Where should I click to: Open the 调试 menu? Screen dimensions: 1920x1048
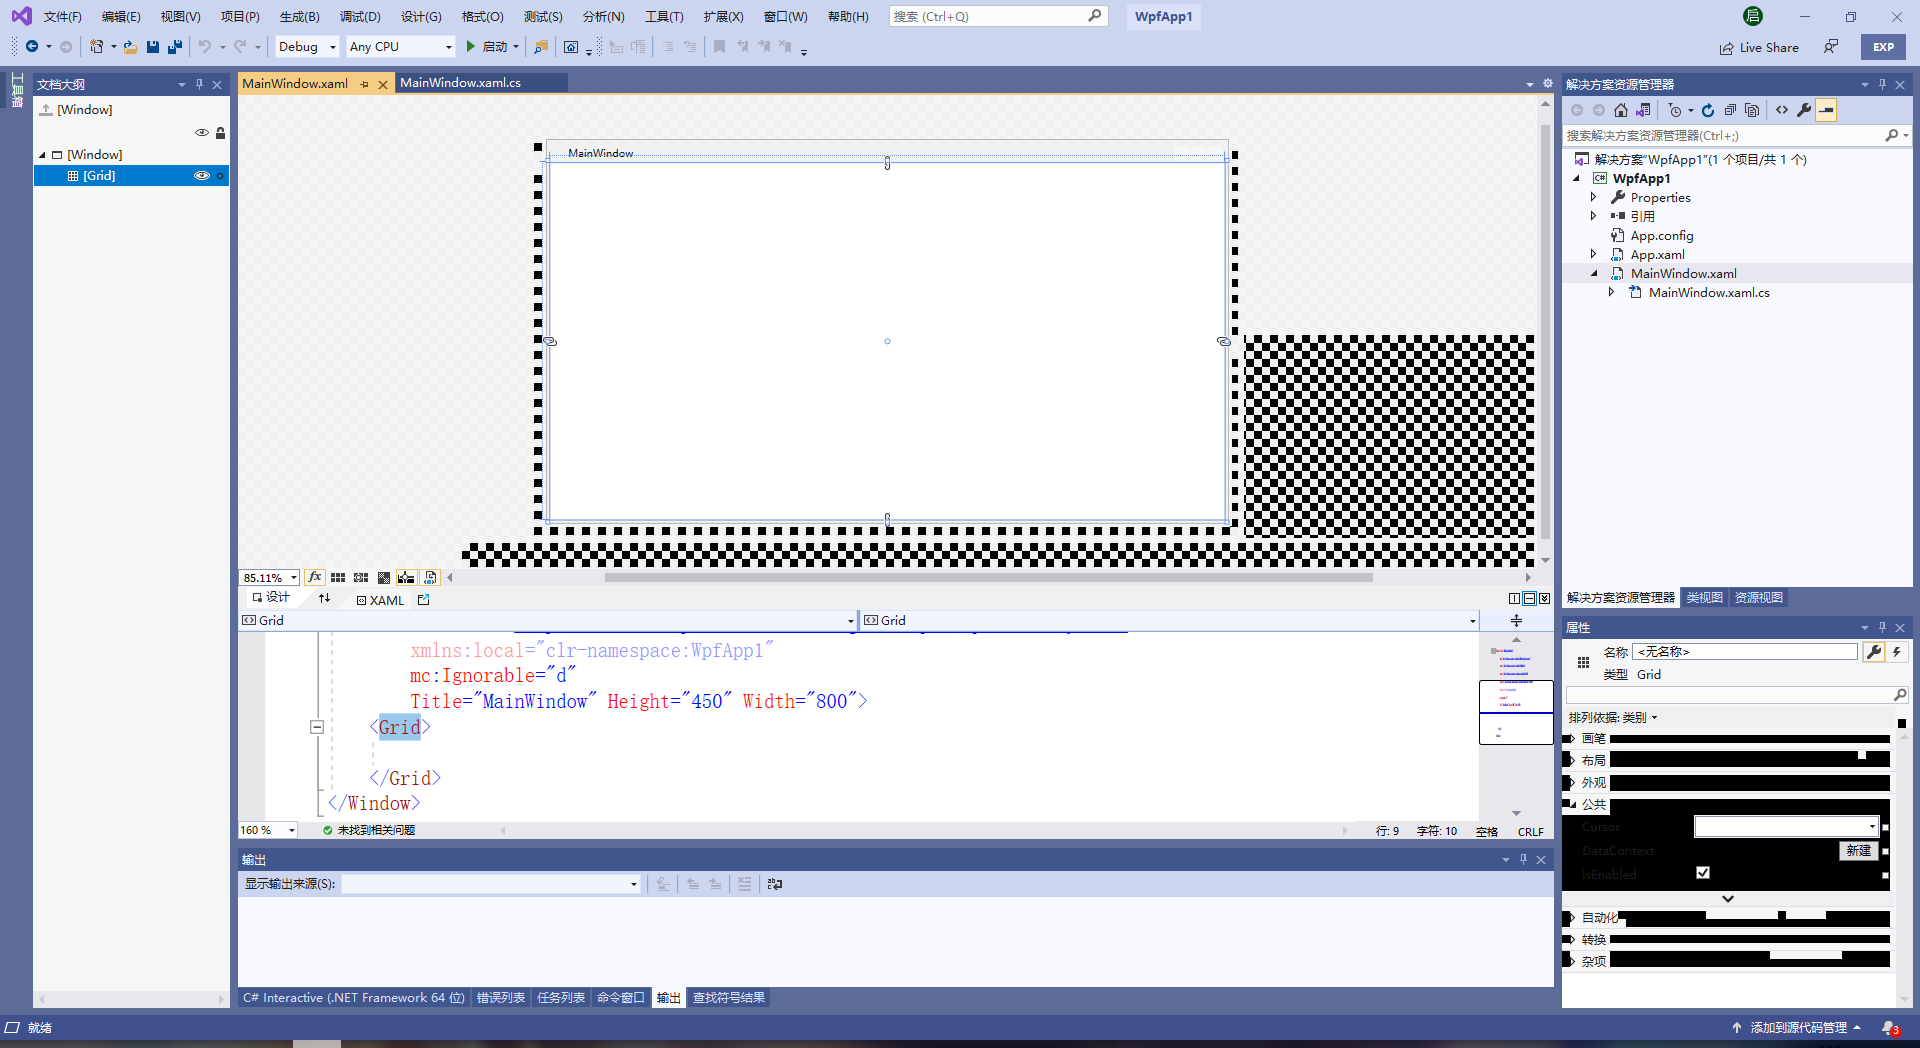point(360,16)
